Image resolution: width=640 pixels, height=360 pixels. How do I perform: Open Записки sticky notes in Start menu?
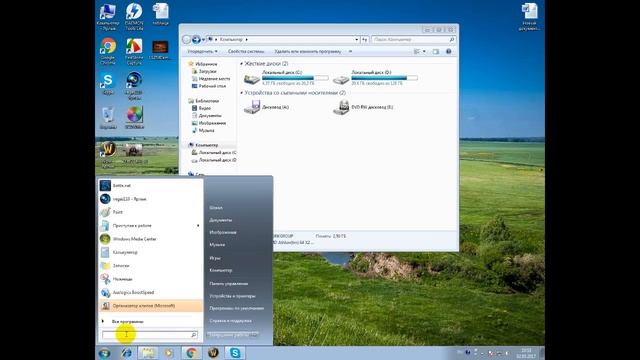coord(151,266)
